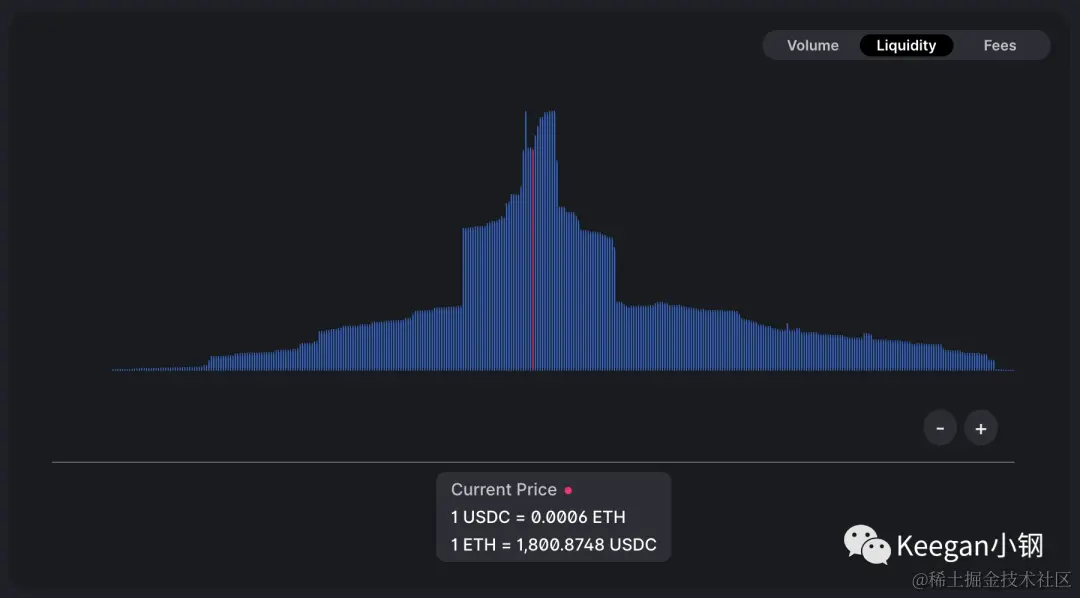The height and width of the screenshot is (598, 1080).
Task: Zoom out with the minus button
Action: coord(940,428)
